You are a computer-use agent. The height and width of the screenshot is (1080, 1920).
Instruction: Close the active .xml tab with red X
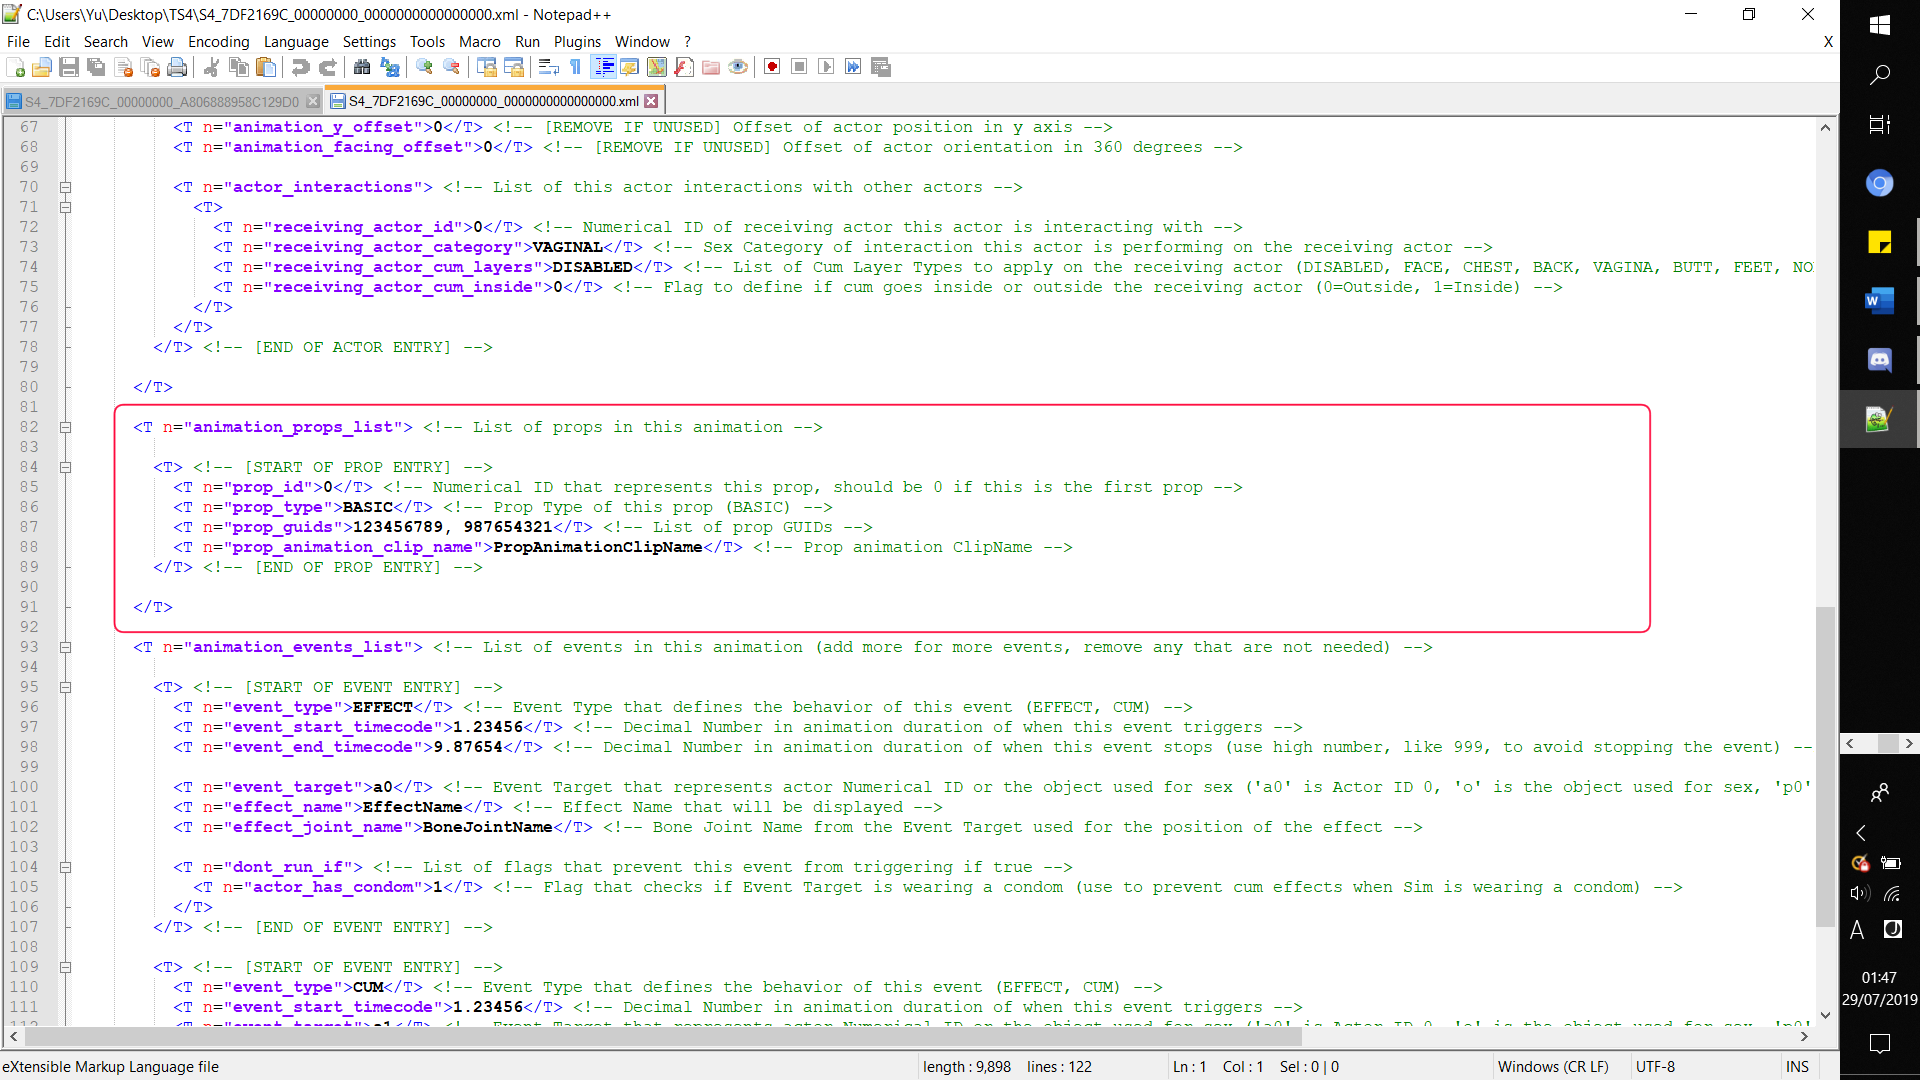[x=651, y=101]
